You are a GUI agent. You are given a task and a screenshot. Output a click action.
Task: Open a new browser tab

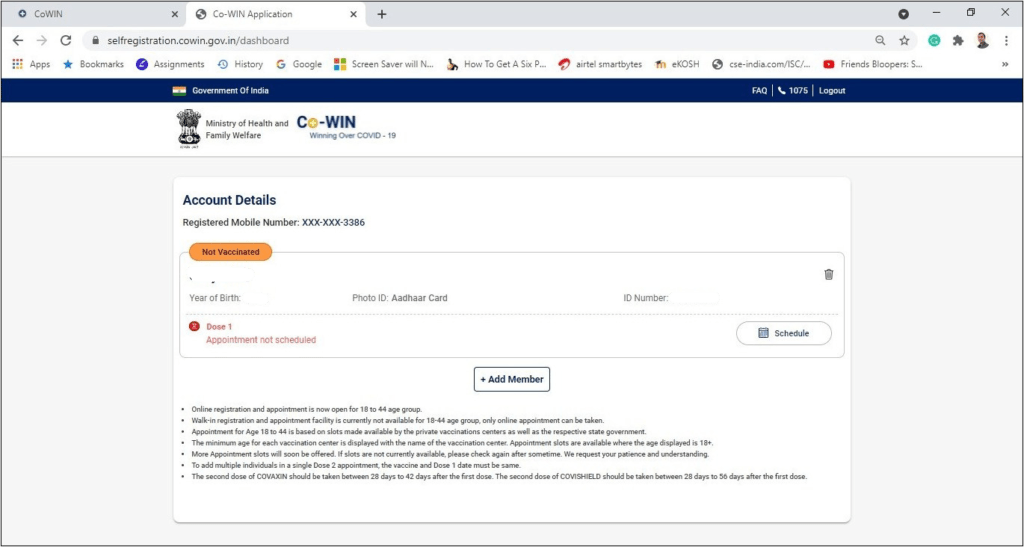[x=382, y=14]
